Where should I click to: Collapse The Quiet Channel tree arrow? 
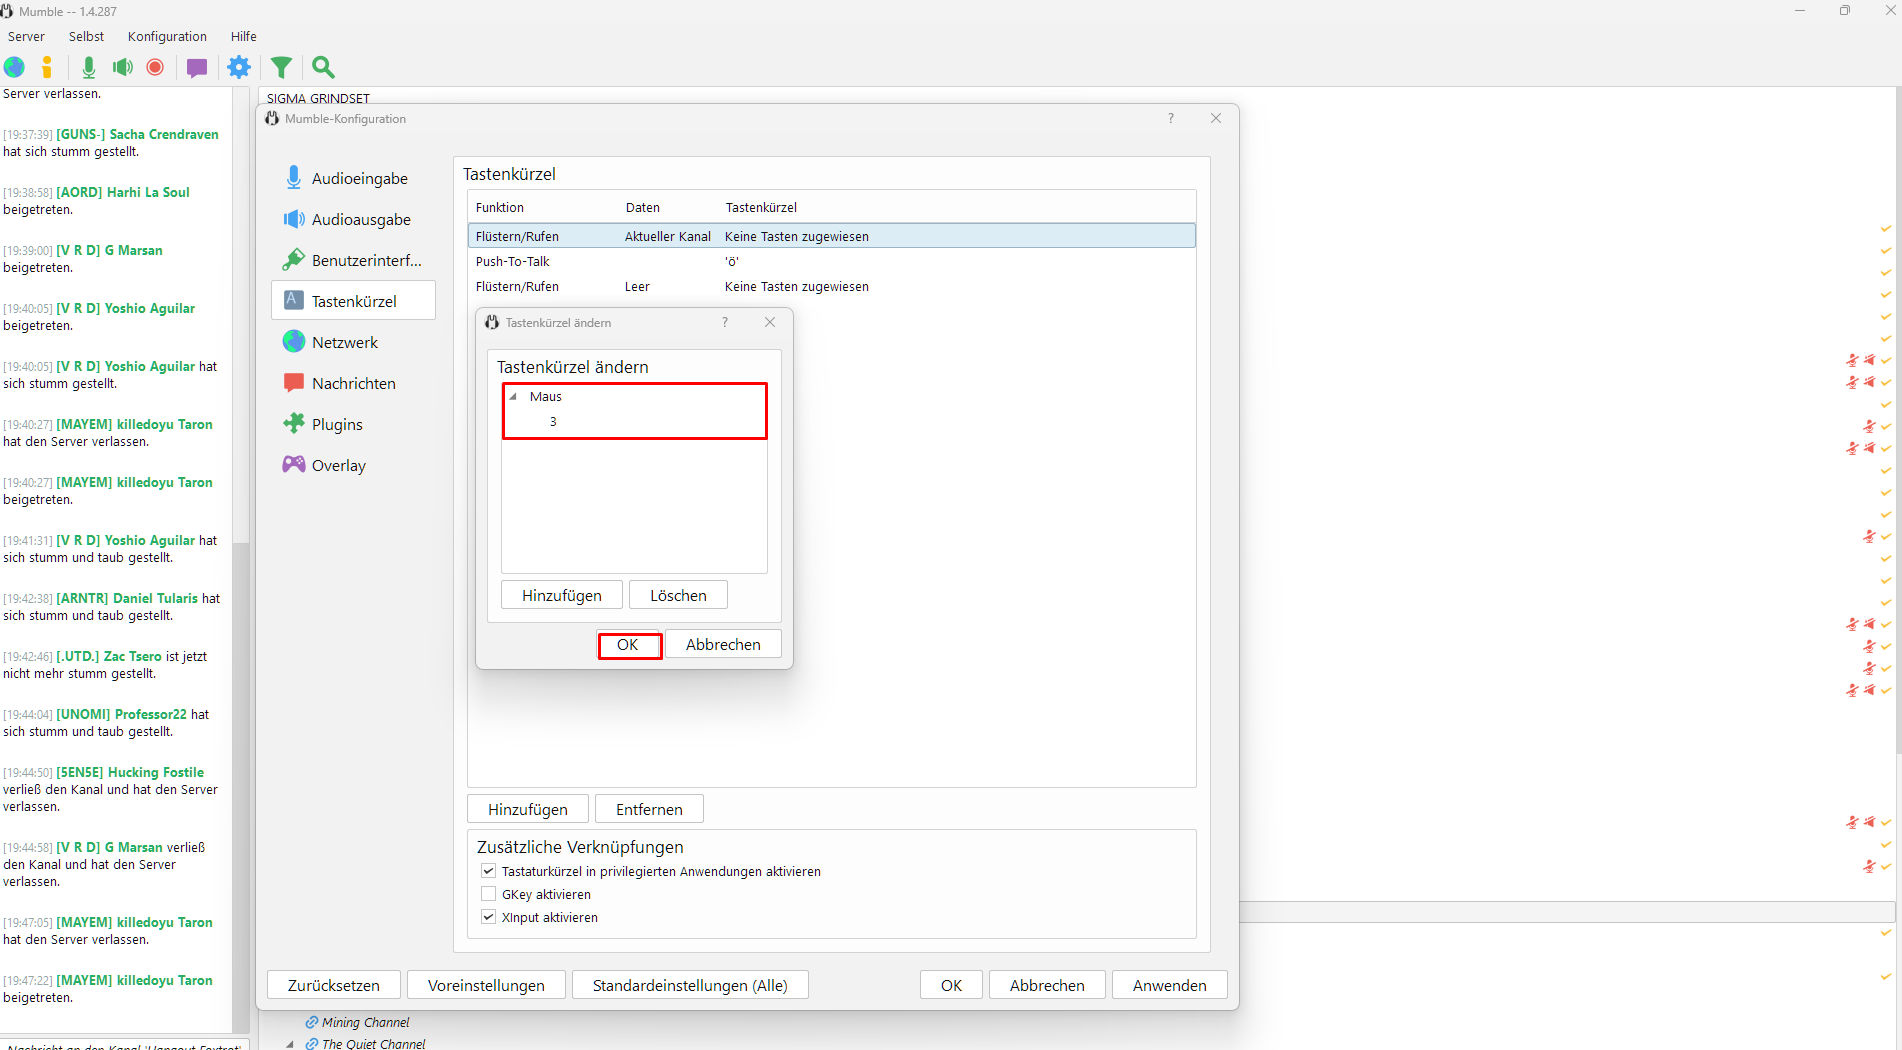point(290,1044)
